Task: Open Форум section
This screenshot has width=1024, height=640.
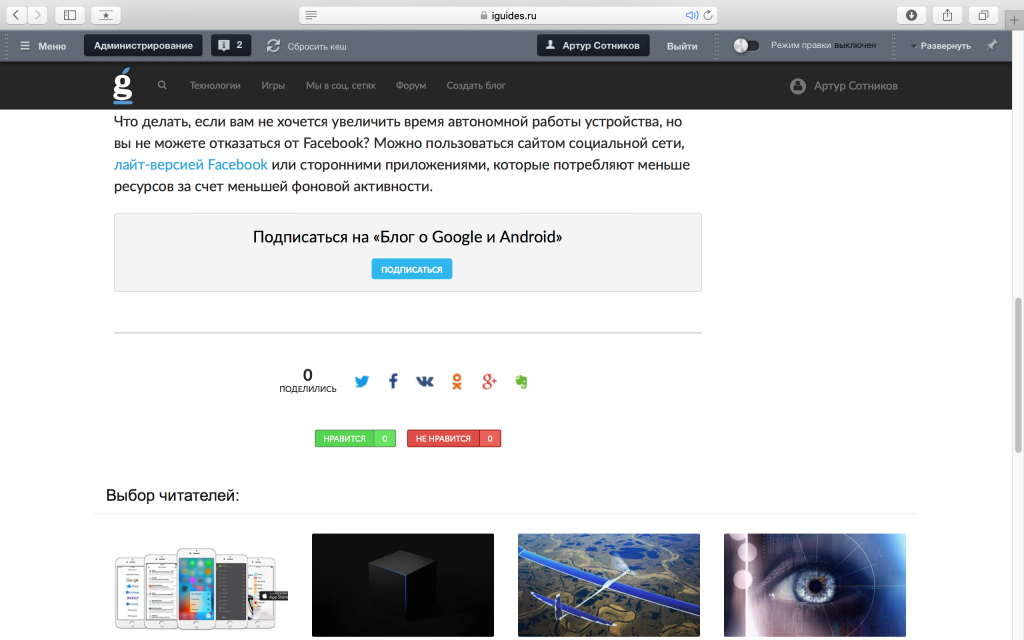Action: 411,86
